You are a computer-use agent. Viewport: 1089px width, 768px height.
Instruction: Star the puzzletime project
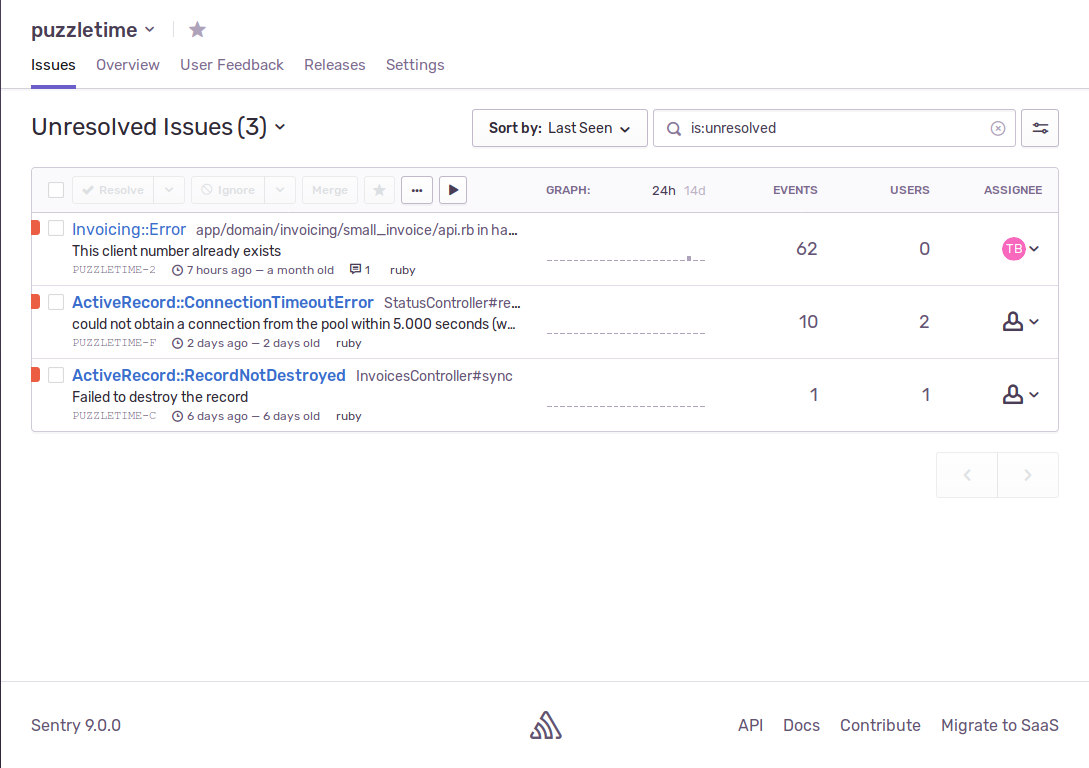click(197, 29)
